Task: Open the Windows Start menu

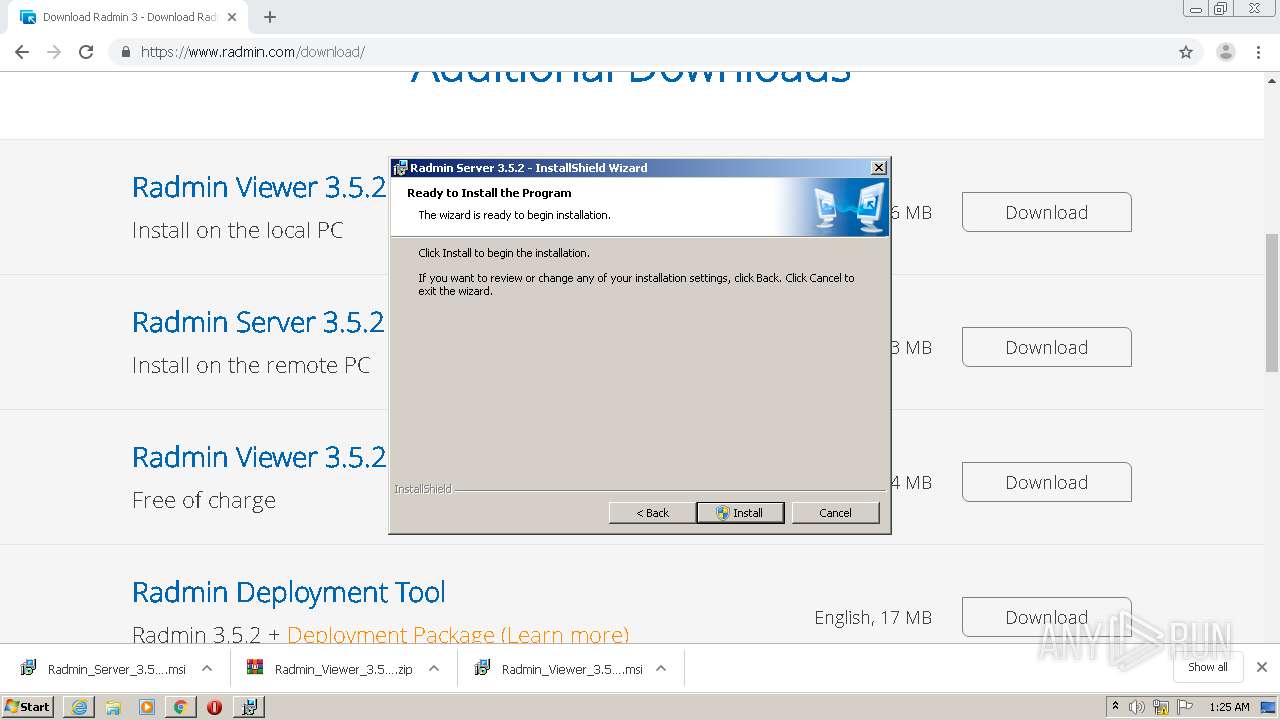Action: pyautogui.click(x=28, y=706)
